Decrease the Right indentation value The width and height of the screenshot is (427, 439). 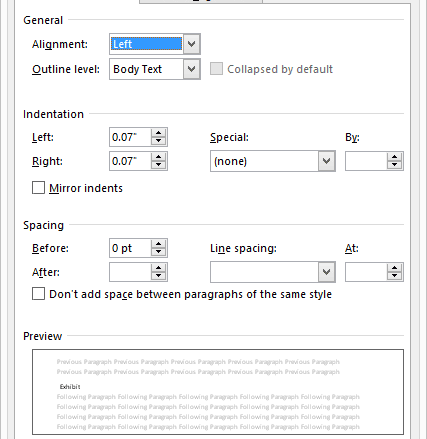coord(159,165)
